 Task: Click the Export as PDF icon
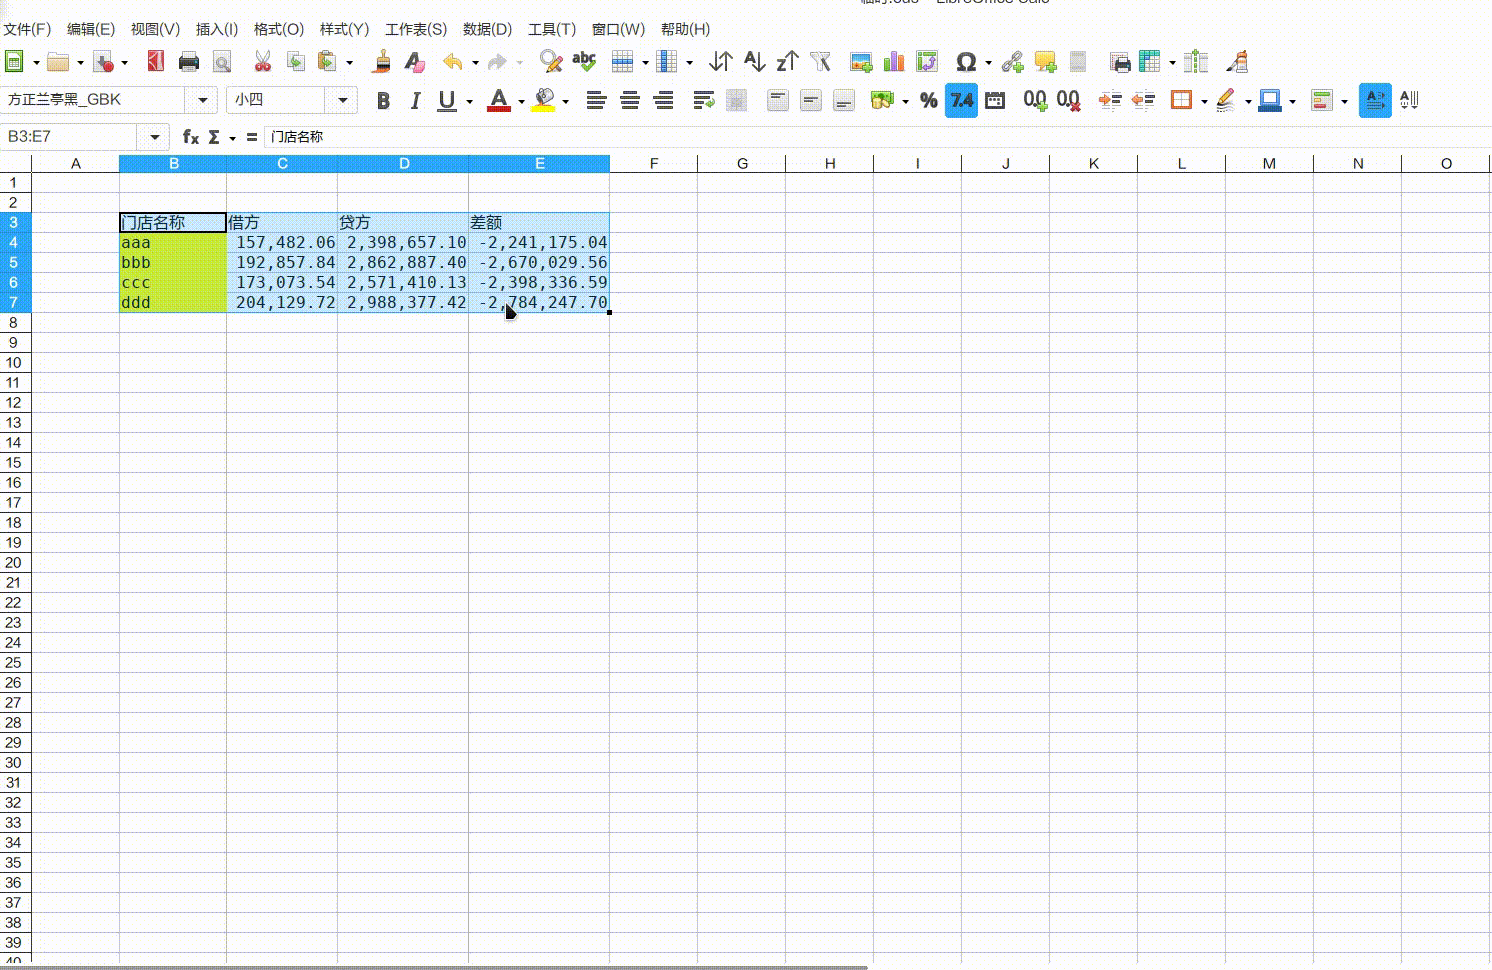(x=155, y=62)
